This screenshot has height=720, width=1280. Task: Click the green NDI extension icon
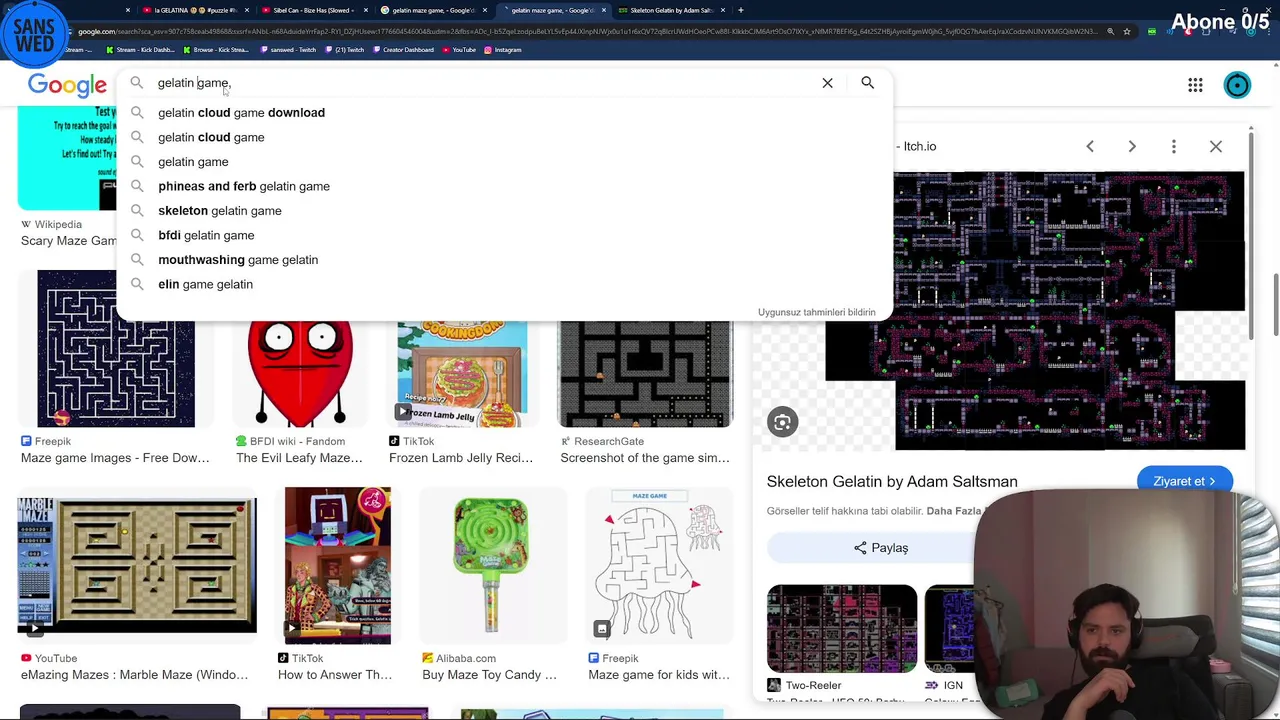click(x=1151, y=31)
